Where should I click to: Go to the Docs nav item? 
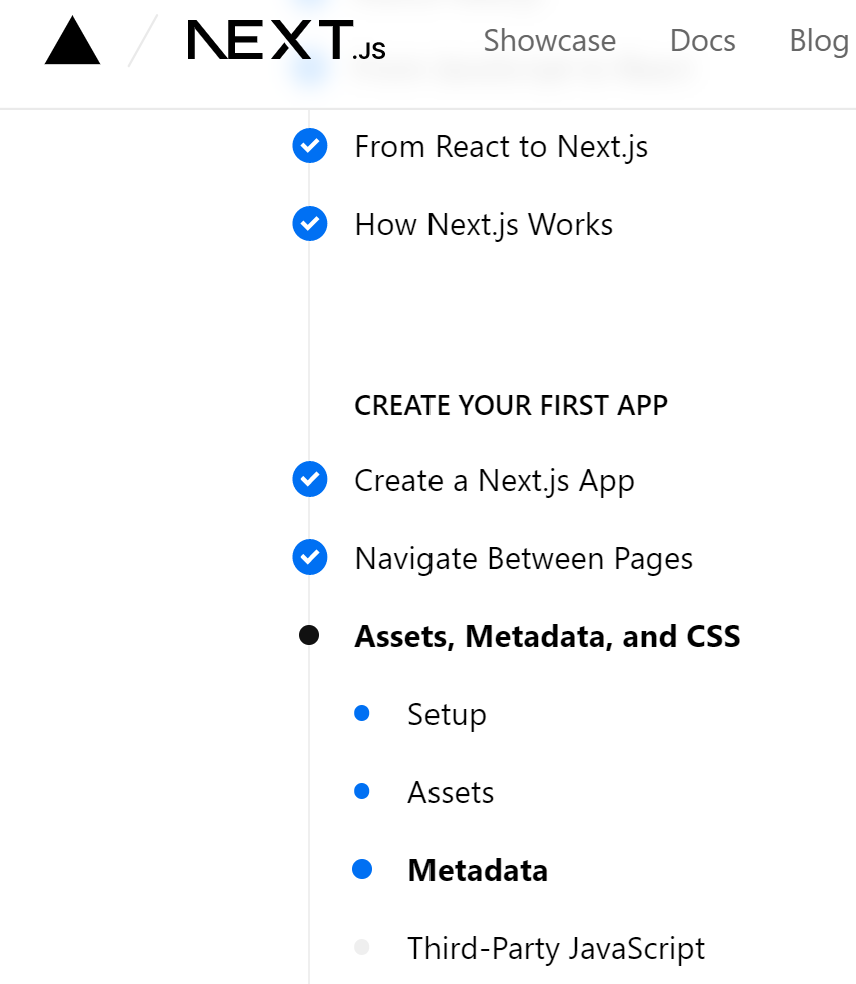702,41
